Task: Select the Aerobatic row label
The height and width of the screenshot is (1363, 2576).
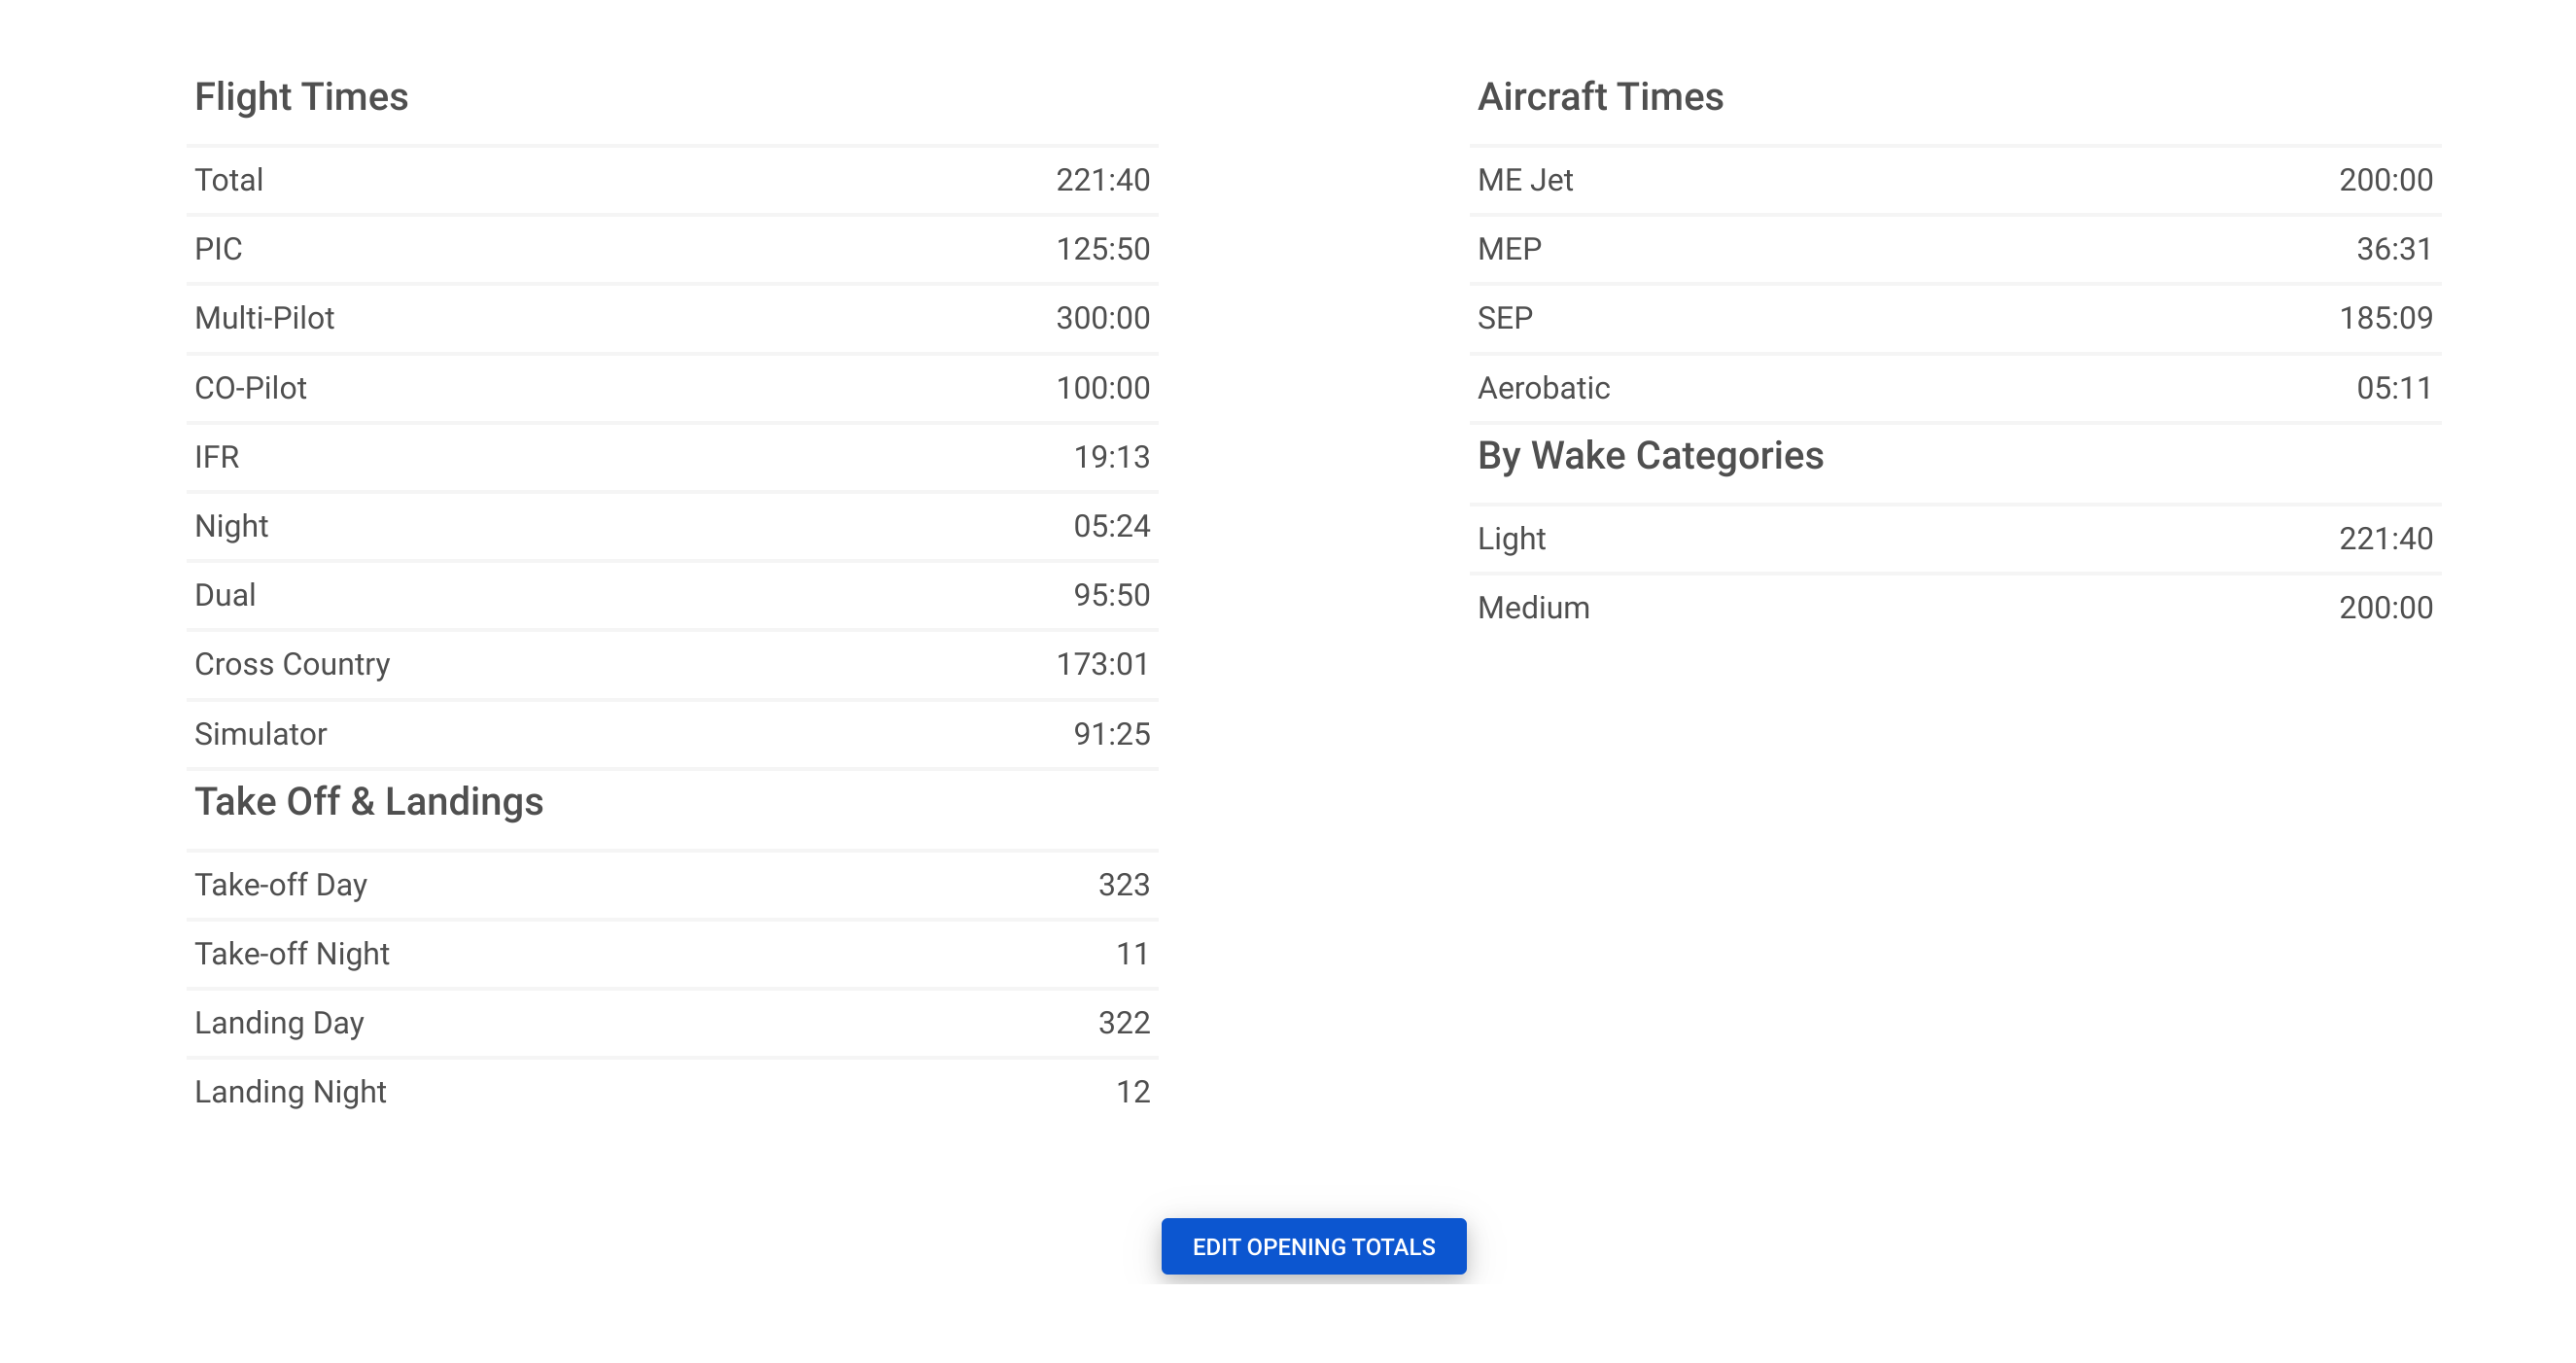Action: point(1543,388)
